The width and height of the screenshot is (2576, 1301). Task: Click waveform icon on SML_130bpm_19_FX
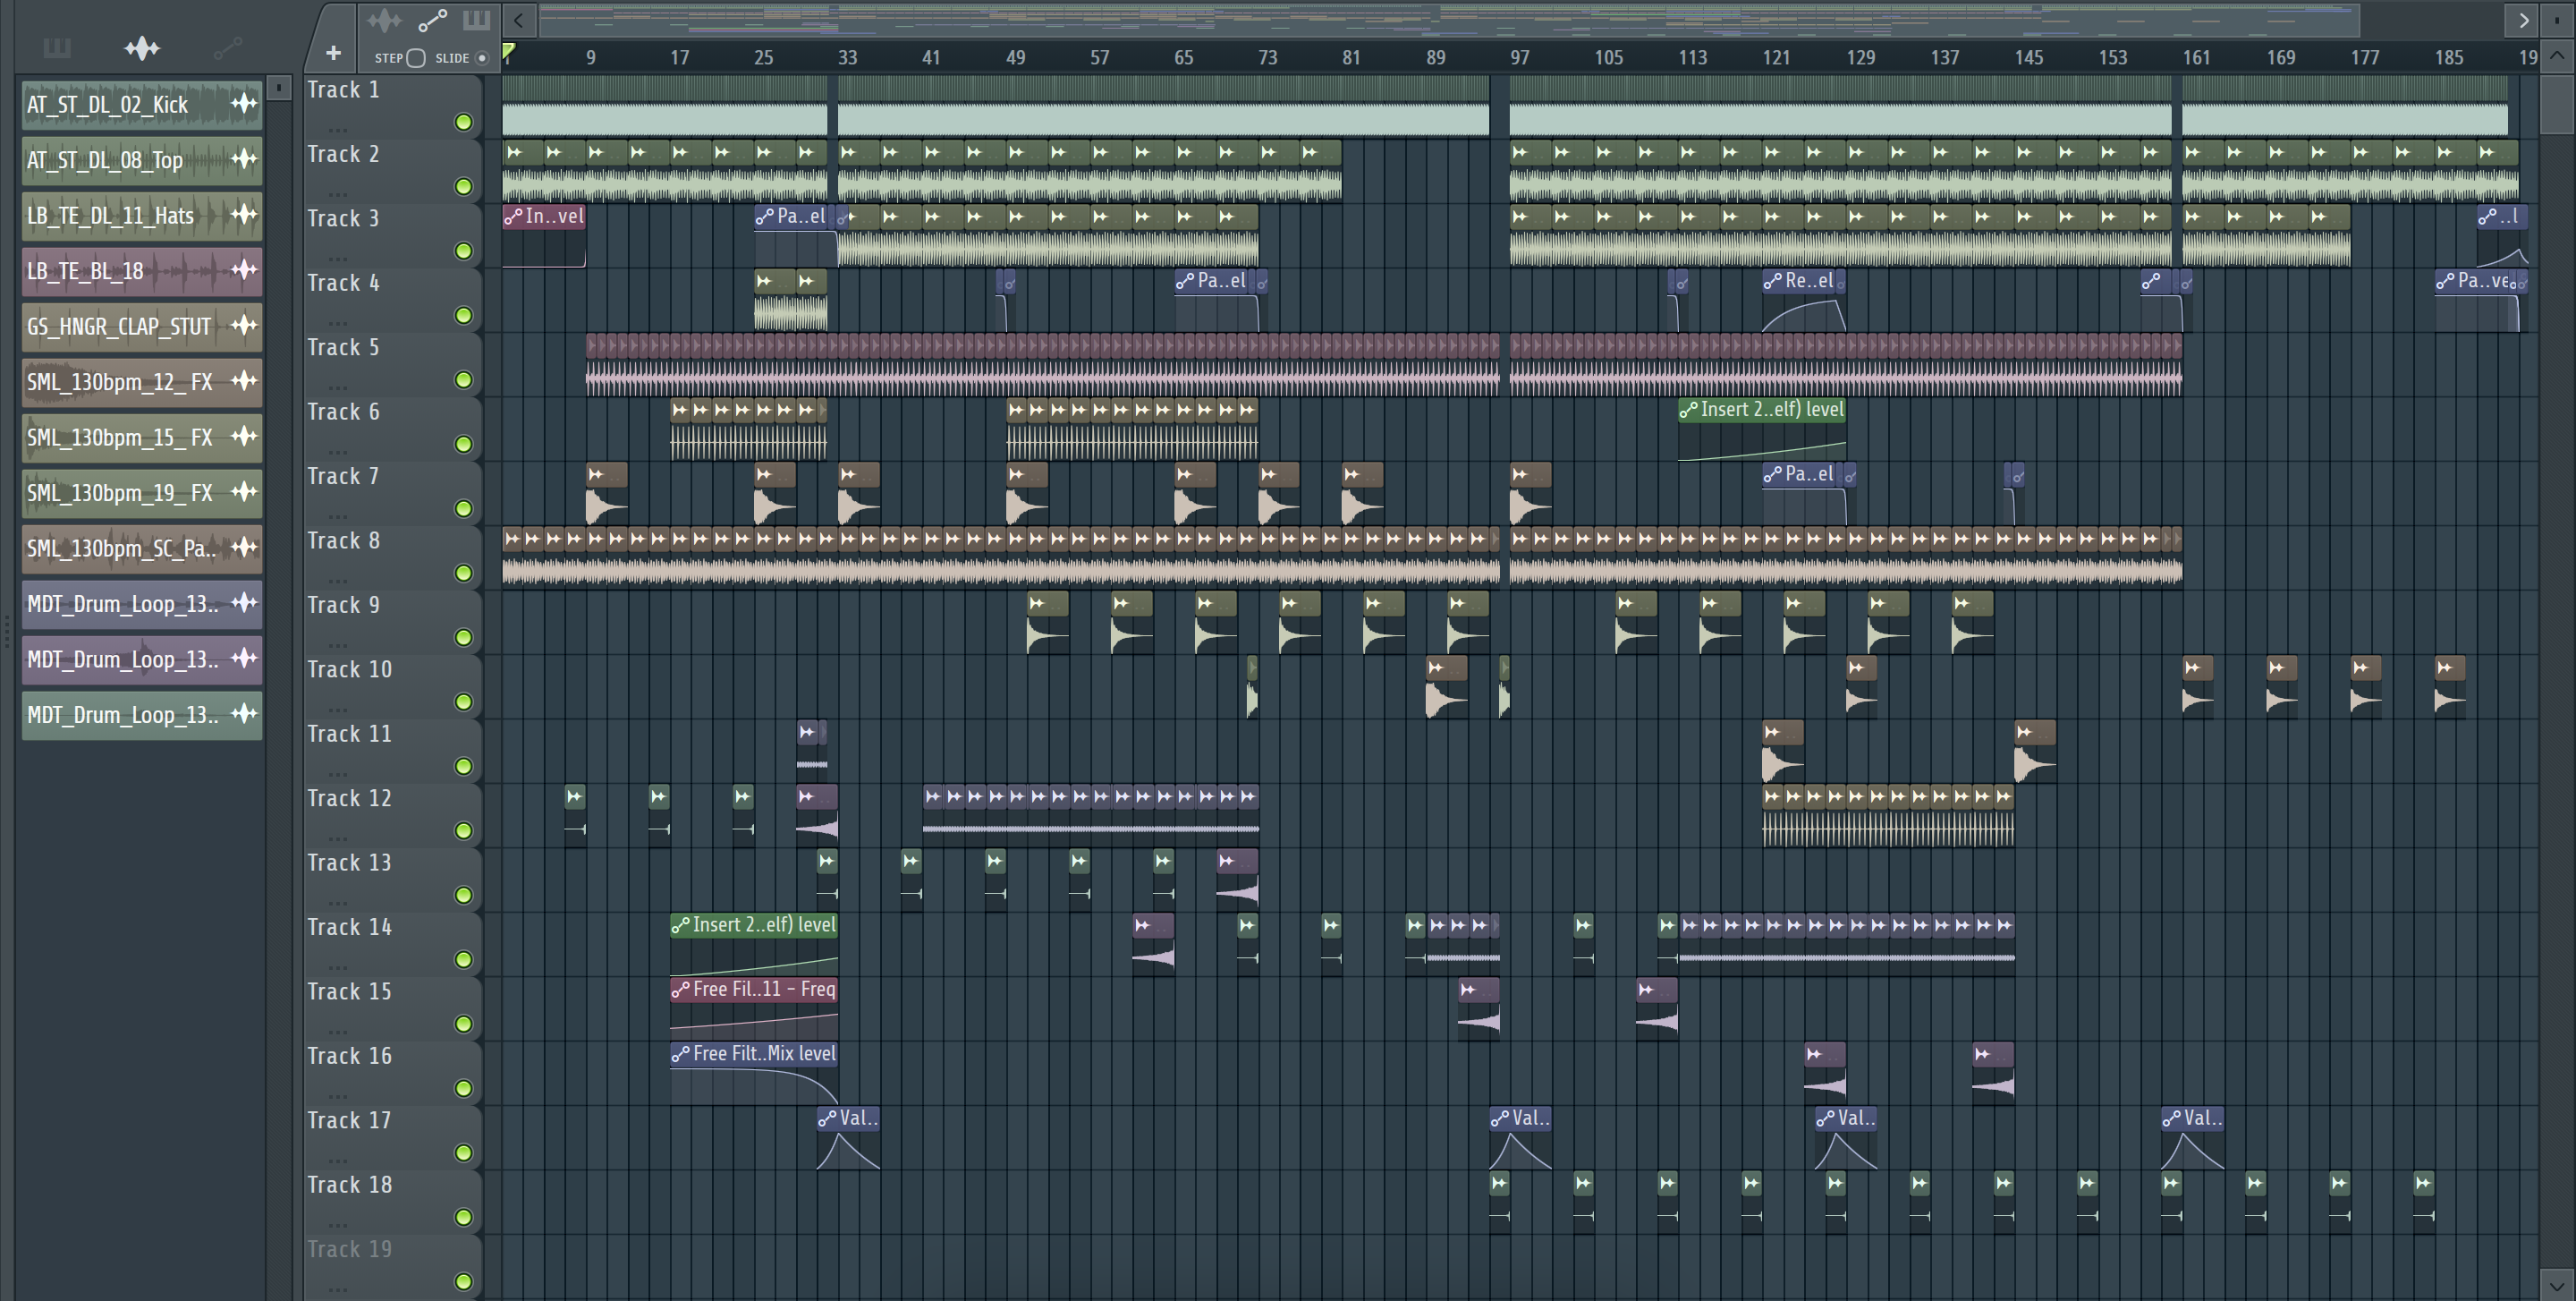click(244, 492)
